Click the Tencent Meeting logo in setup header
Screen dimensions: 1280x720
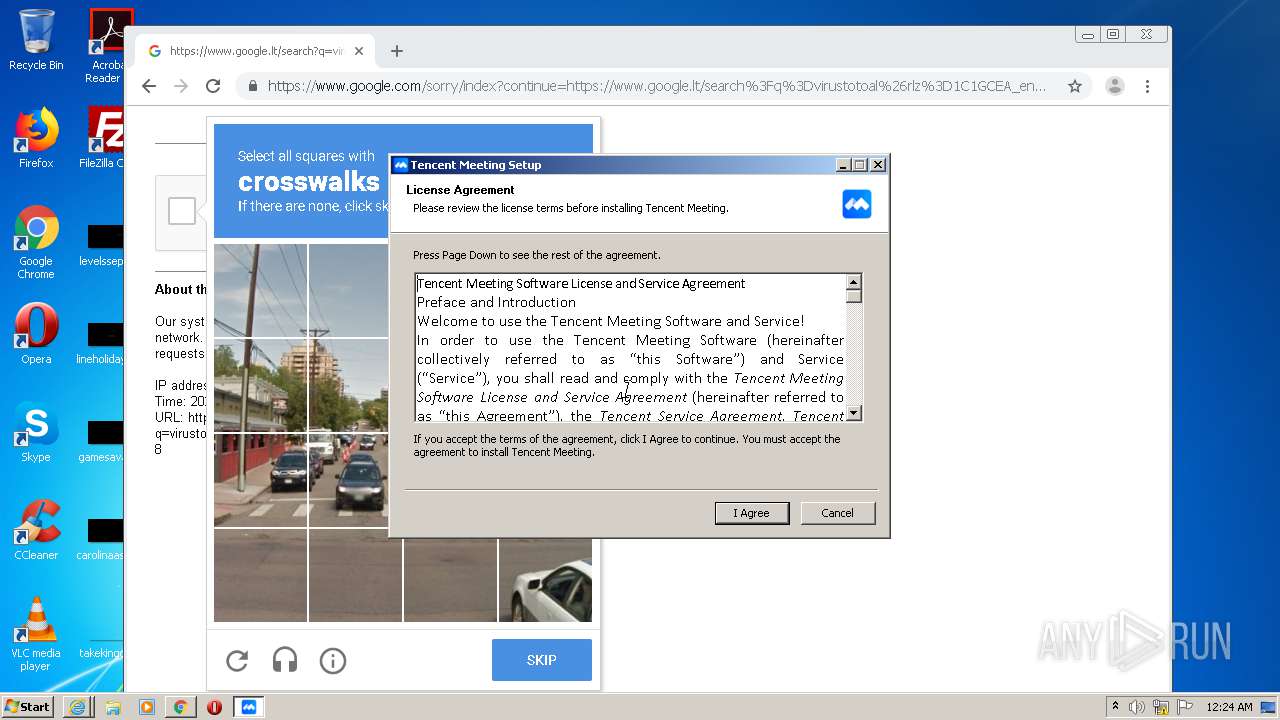pos(857,204)
